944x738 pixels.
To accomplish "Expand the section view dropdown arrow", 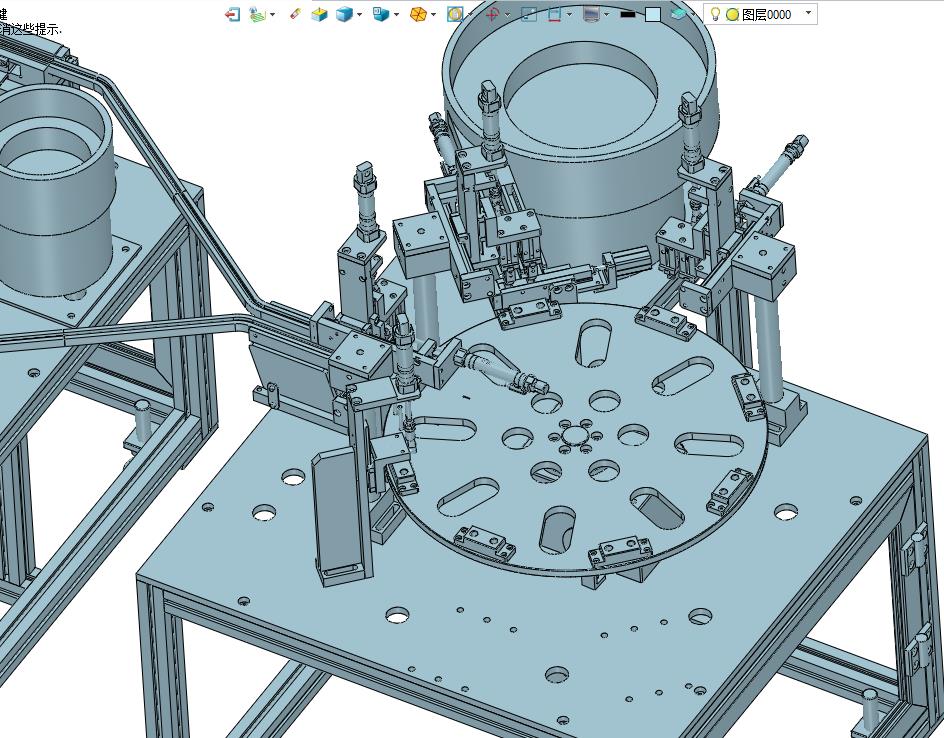I will [x=570, y=14].
